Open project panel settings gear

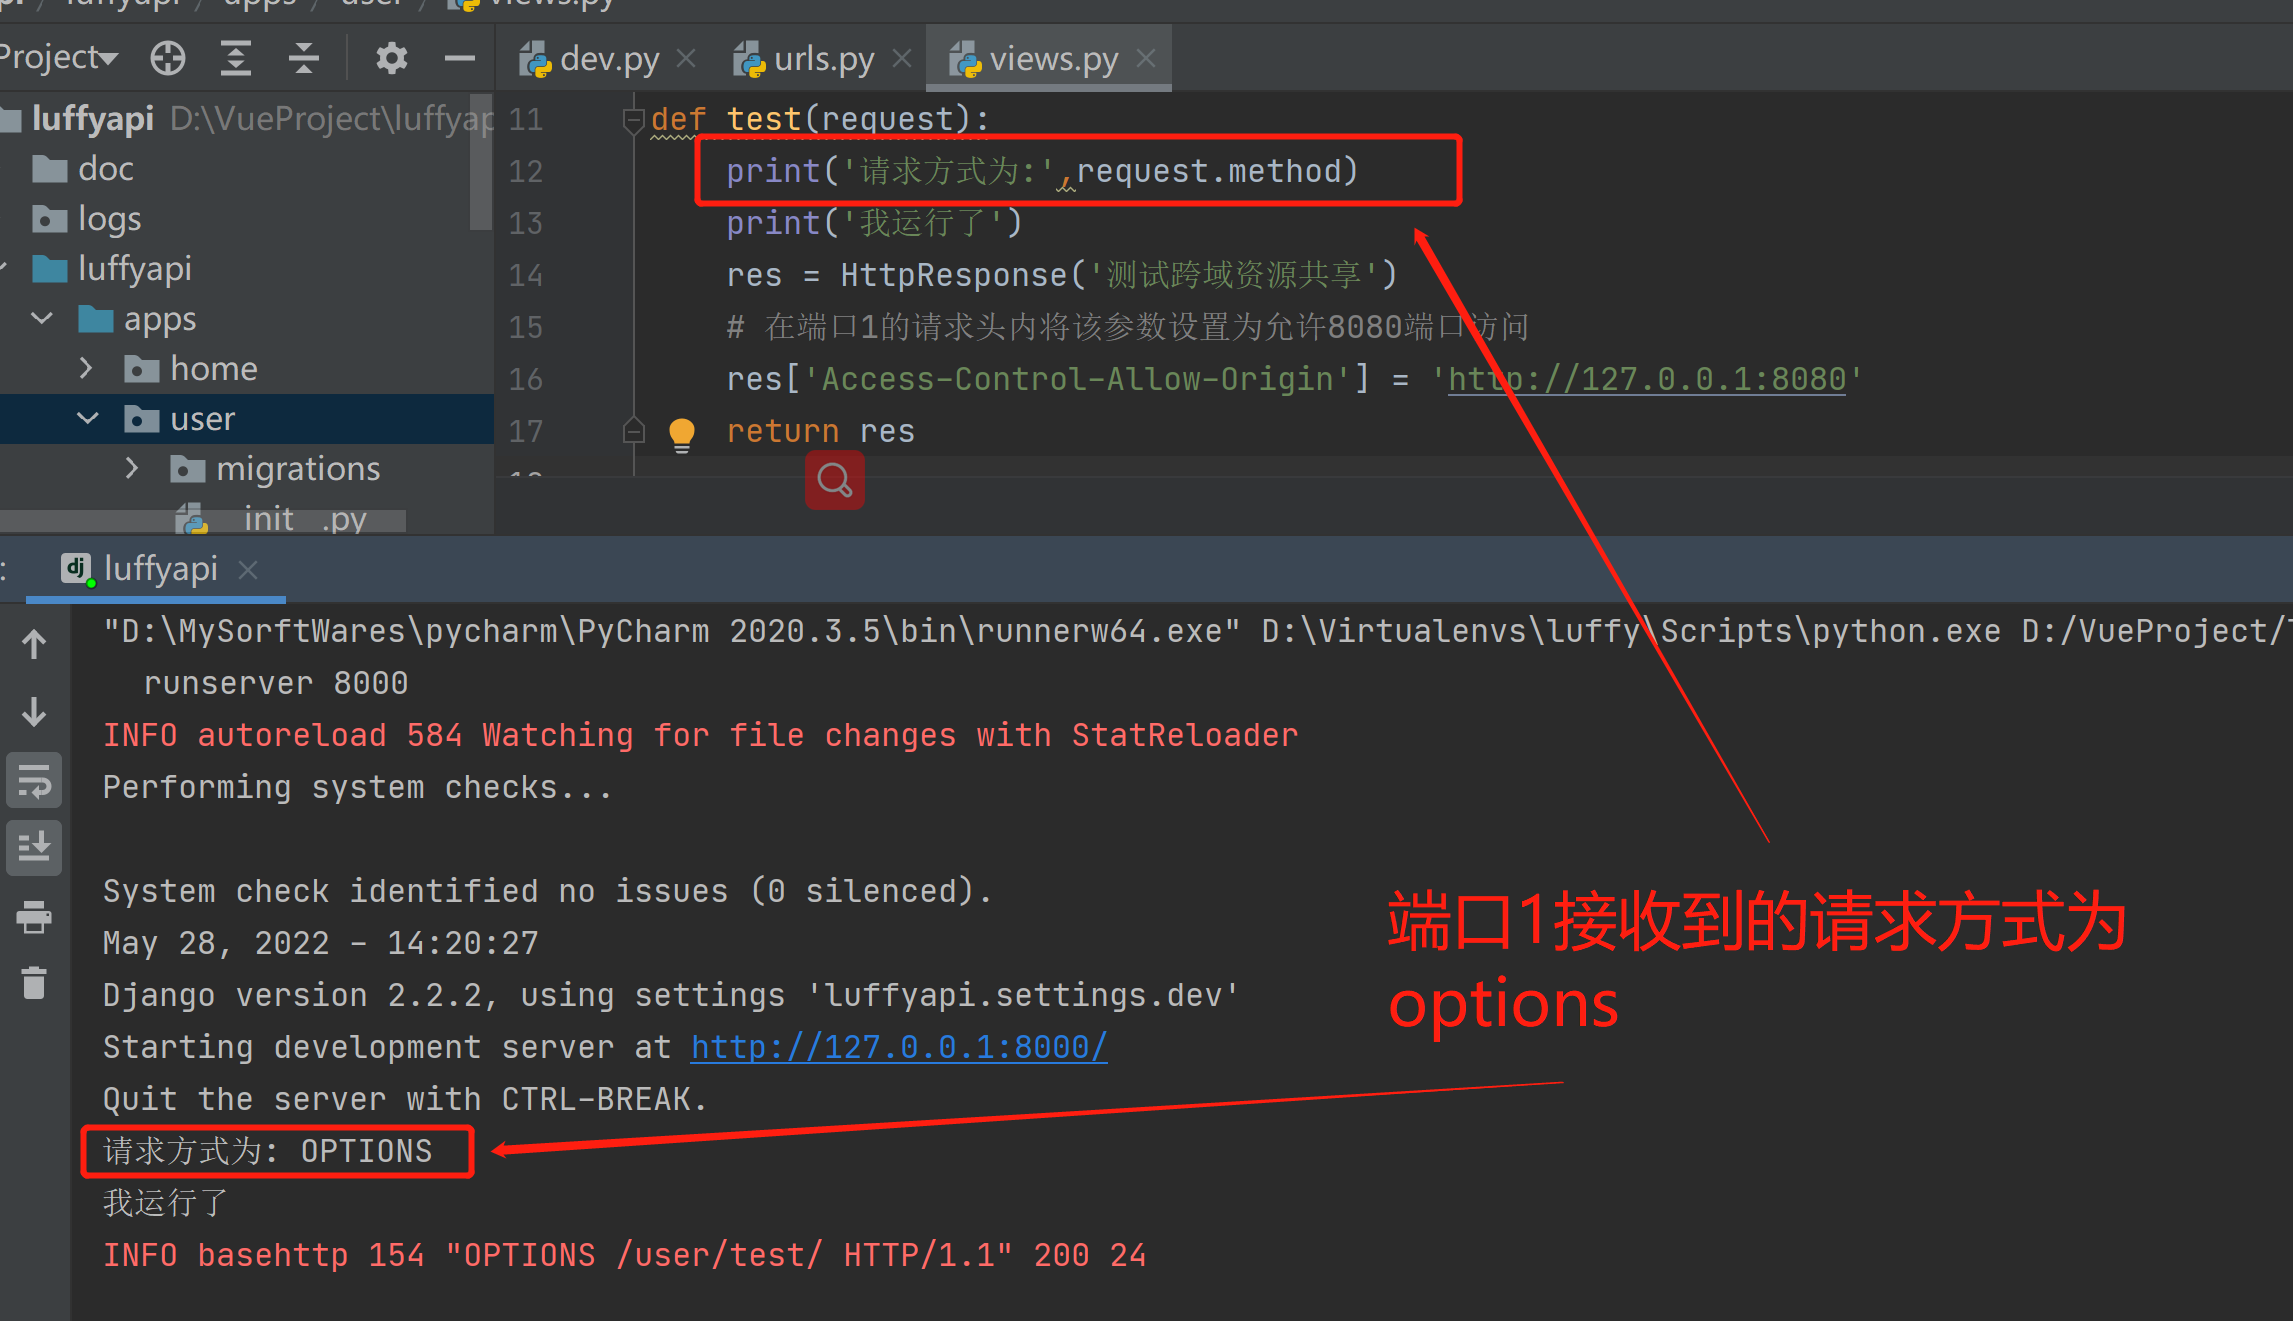(391, 58)
